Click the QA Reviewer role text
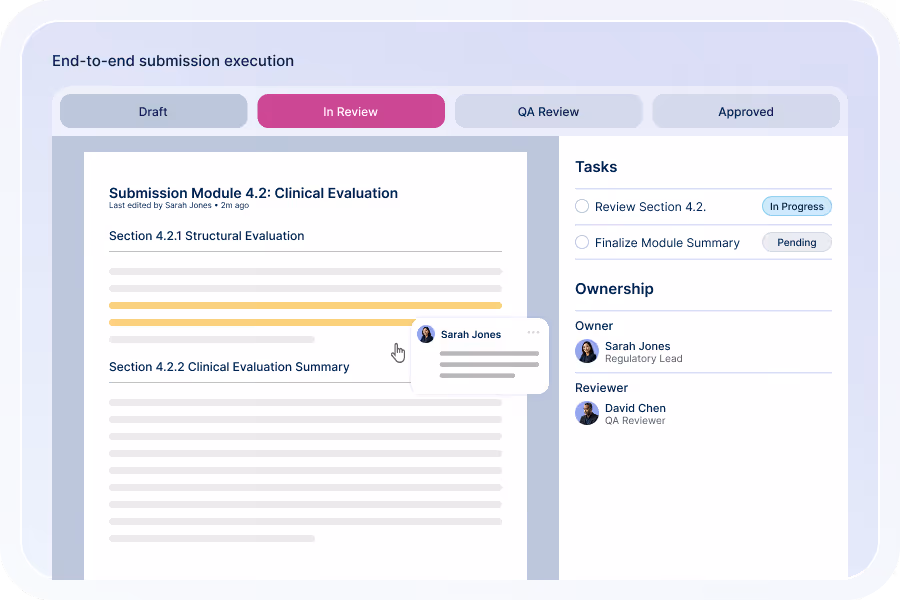Viewport: 900px width, 600px height. point(635,421)
